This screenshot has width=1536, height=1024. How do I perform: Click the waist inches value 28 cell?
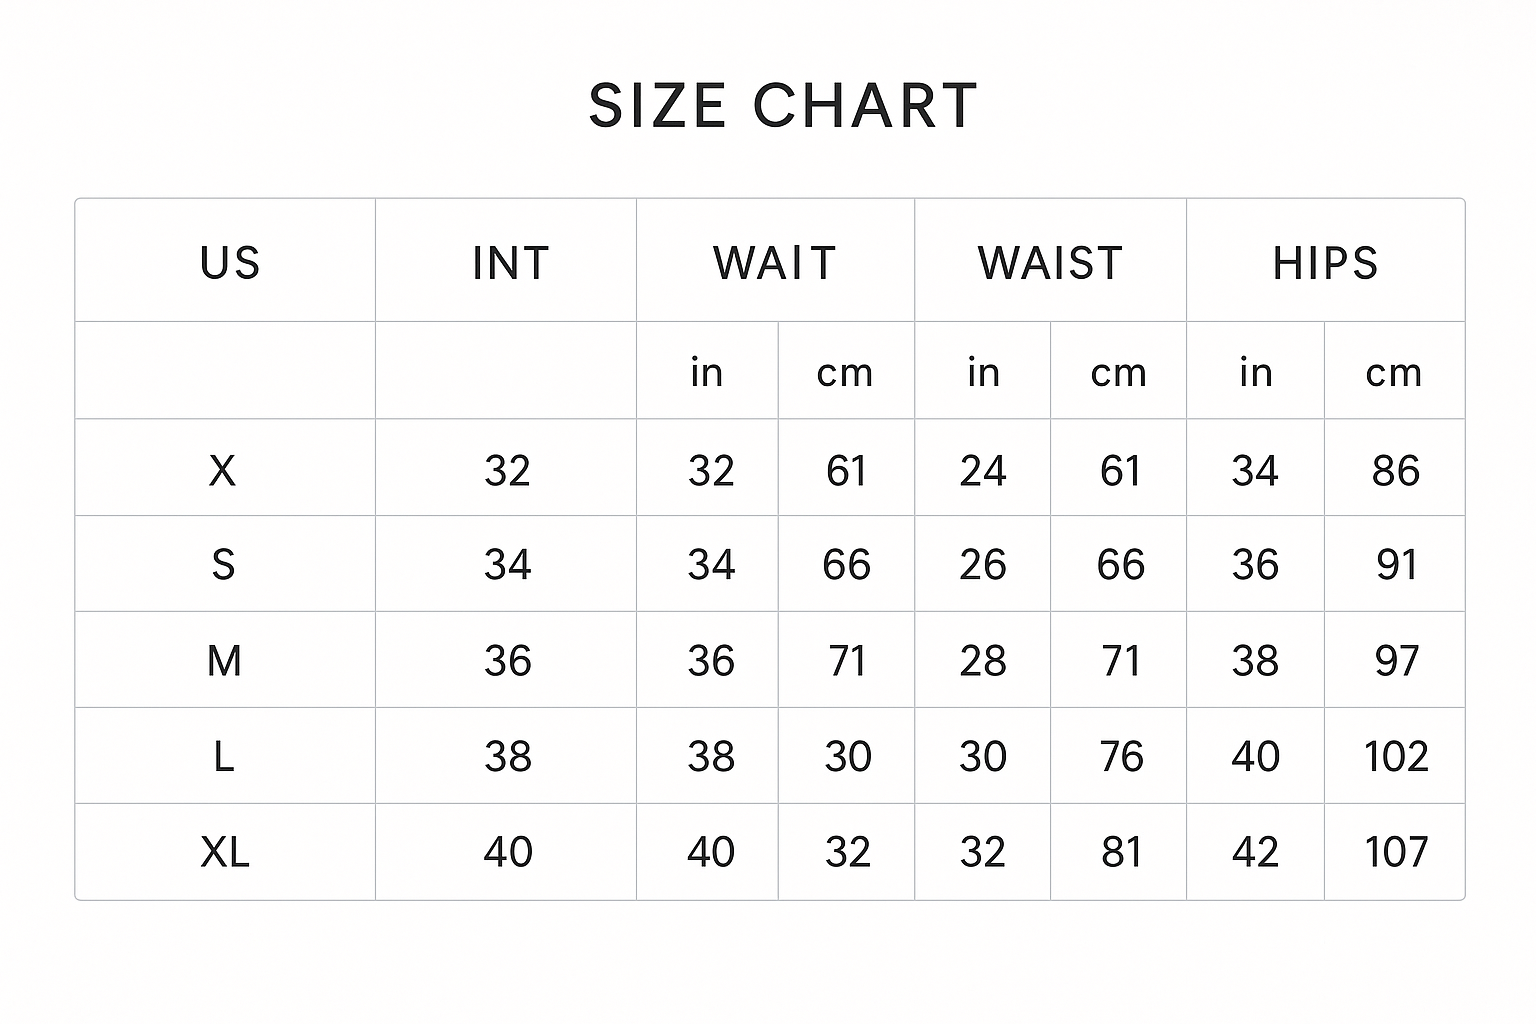point(982,661)
